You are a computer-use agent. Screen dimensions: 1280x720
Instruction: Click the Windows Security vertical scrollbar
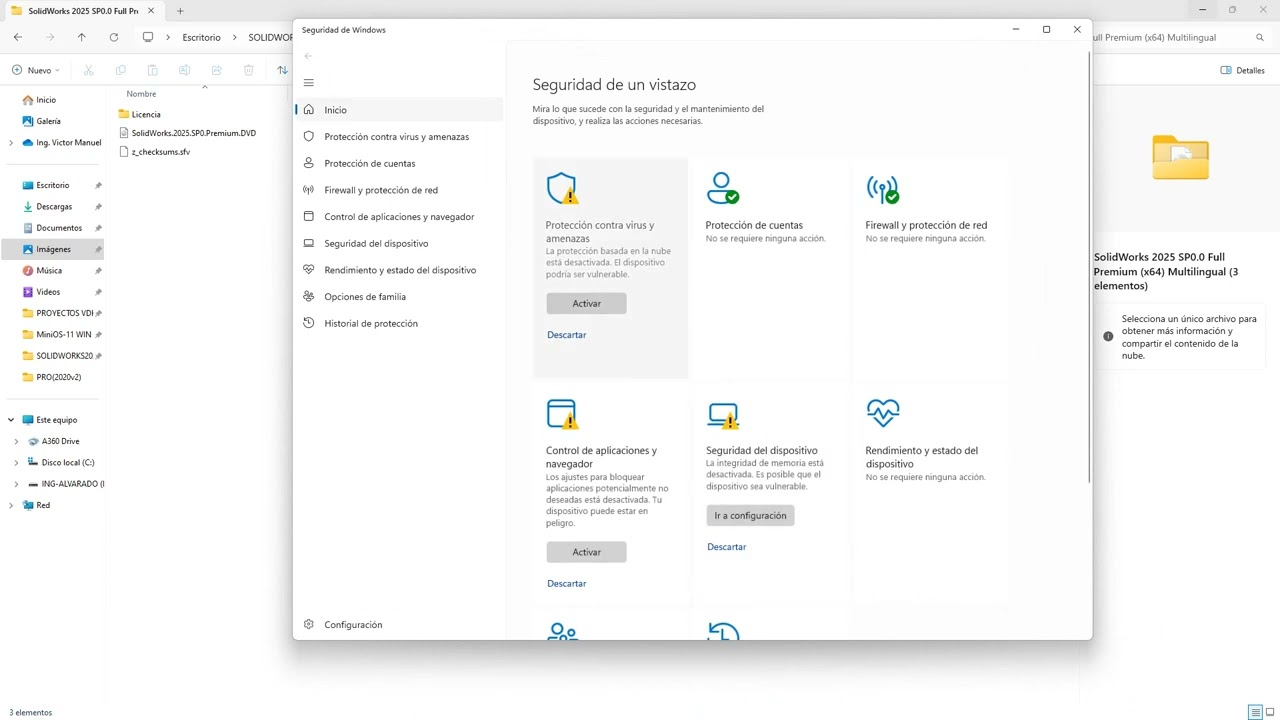click(1089, 267)
